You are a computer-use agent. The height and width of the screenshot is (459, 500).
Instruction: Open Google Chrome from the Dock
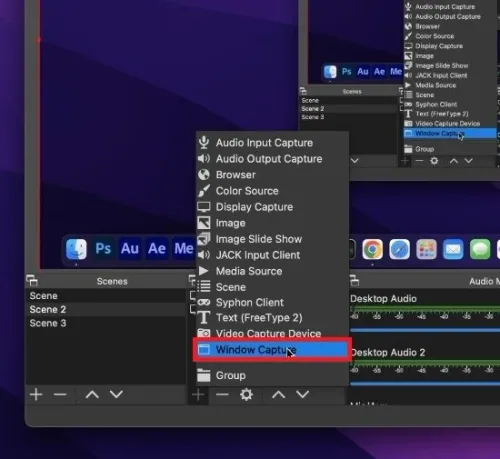point(373,249)
